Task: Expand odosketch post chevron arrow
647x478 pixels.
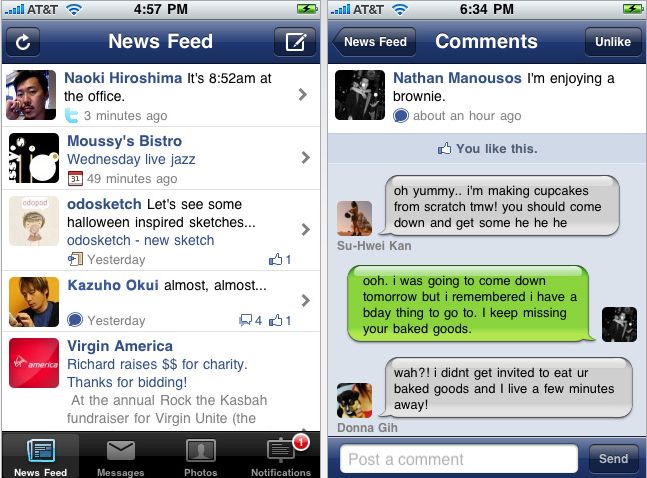Action: 305,230
